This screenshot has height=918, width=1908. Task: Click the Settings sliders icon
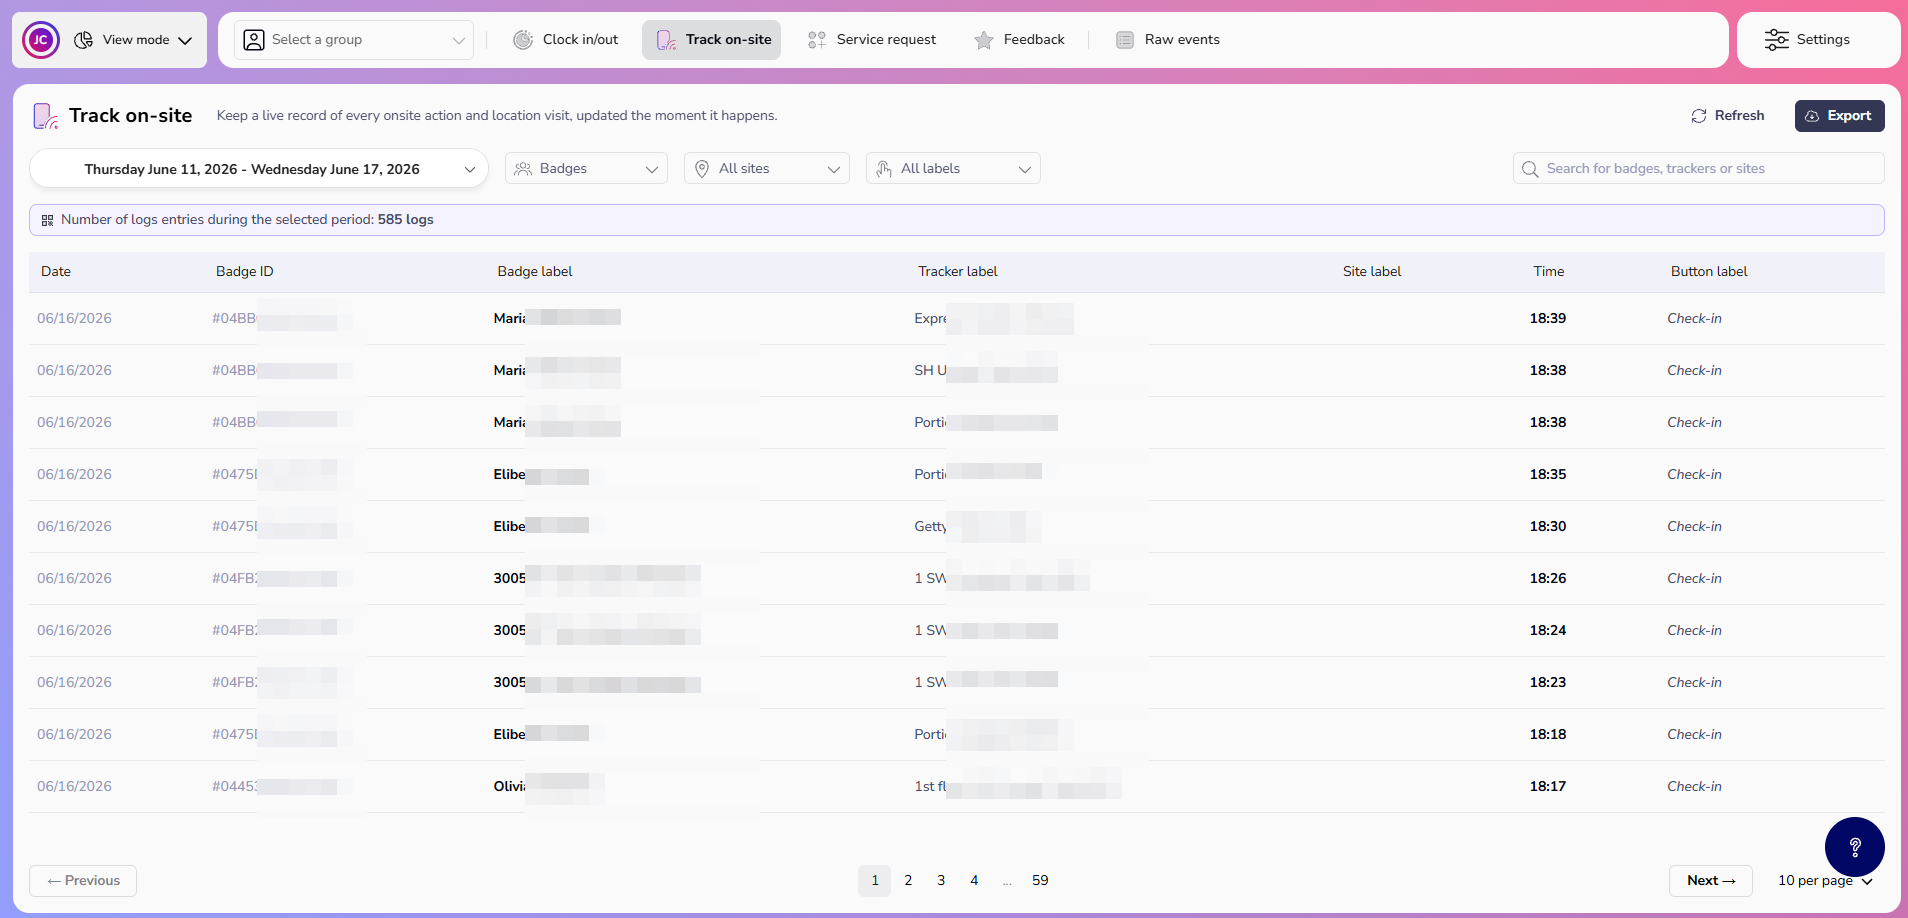click(1777, 40)
